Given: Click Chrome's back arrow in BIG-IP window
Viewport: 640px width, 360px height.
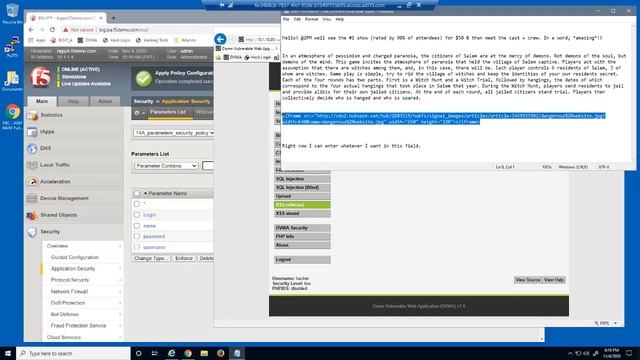Looking at the screenshot, I should click(x=31, y=30).
